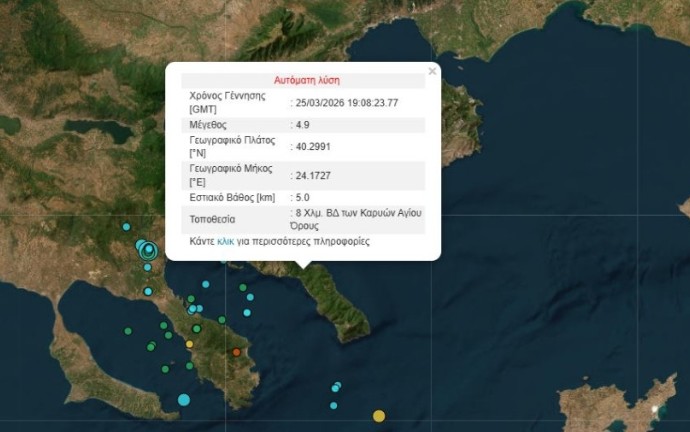Follow the 'κλικ' link for more information
The width and height of the screenshot is (690, 432).
point(225,242)
